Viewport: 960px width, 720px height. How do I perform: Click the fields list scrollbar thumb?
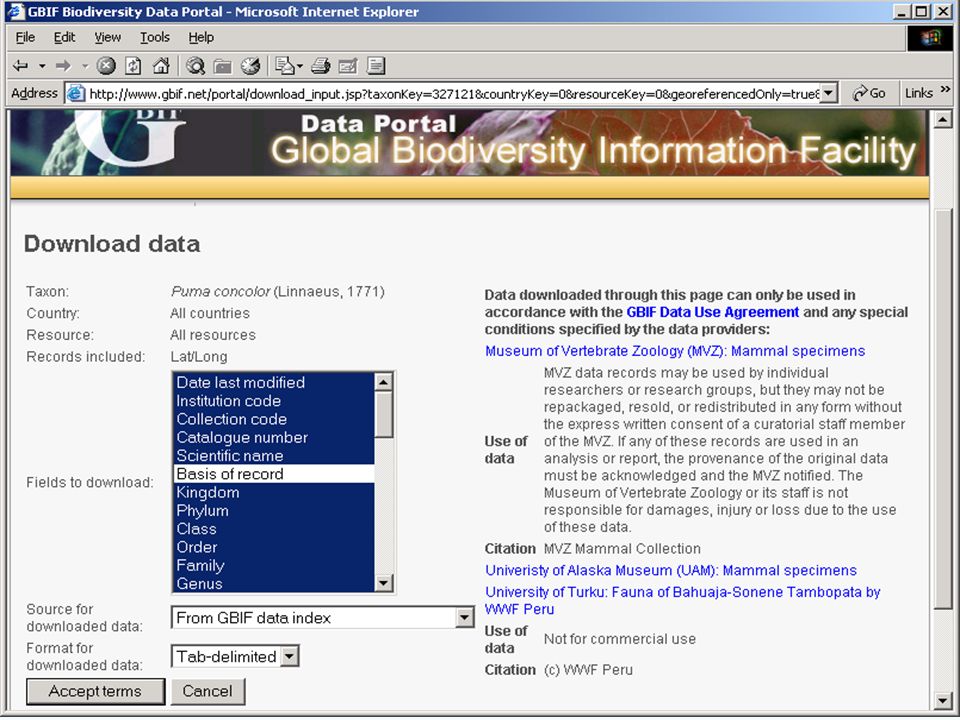[384, 414]
